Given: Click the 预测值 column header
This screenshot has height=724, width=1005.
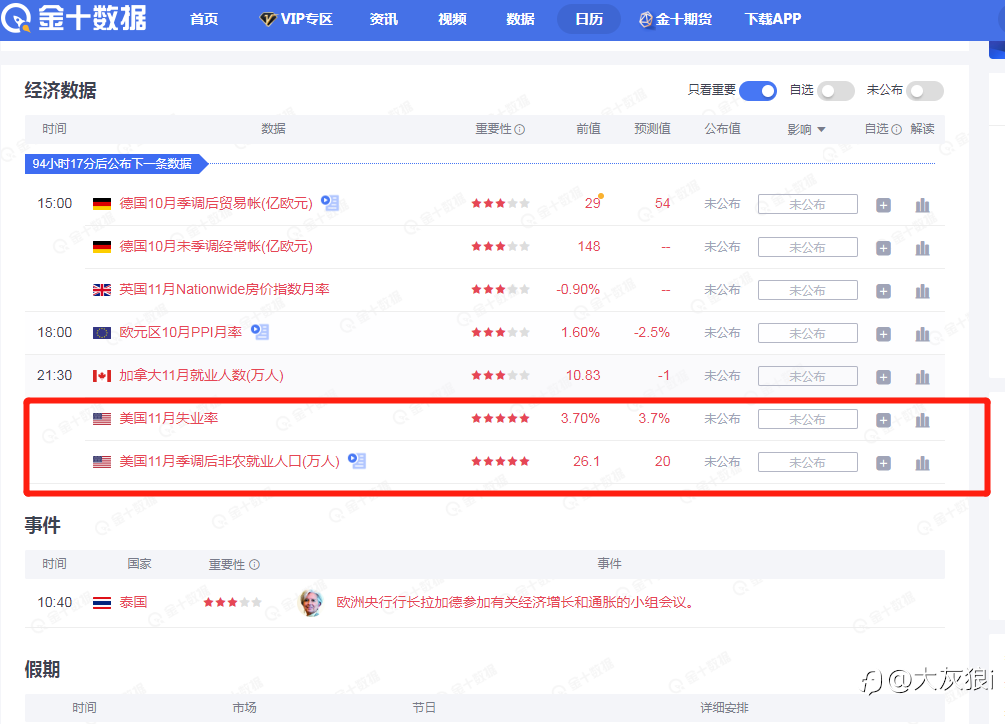Looking at the screenshot, I should pos(652,129).
